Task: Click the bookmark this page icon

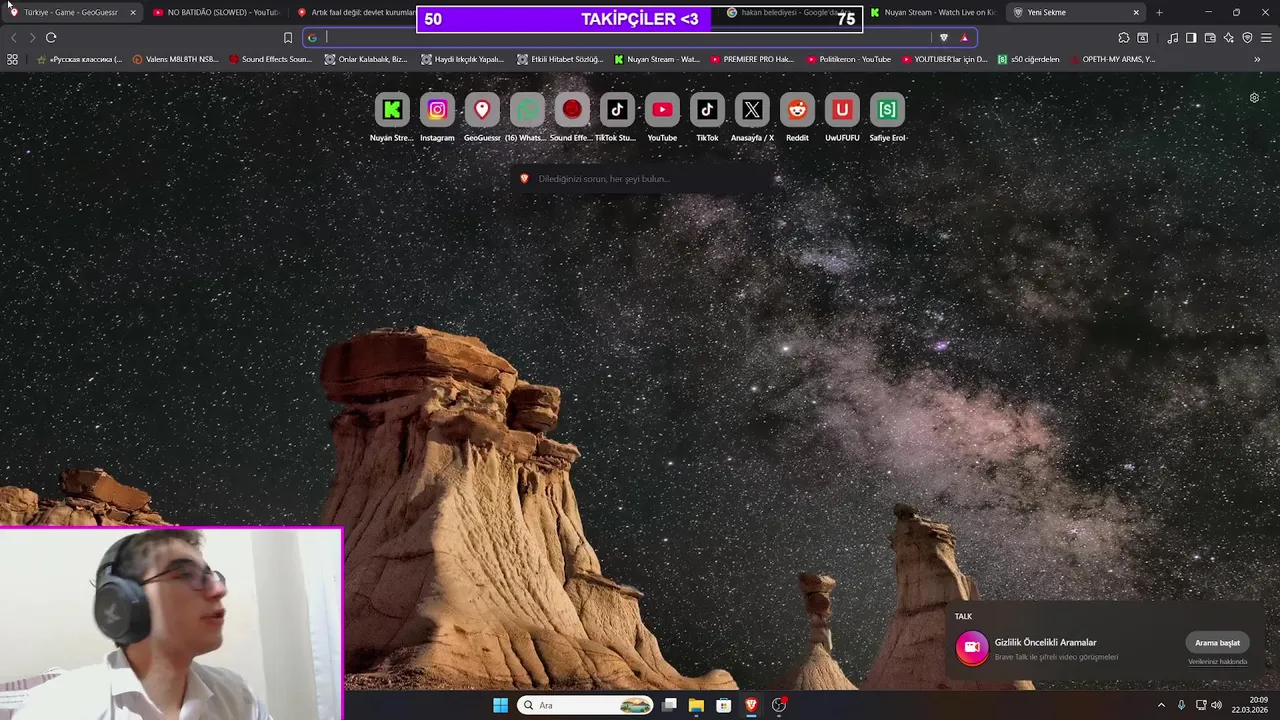Action: point(288,37)
